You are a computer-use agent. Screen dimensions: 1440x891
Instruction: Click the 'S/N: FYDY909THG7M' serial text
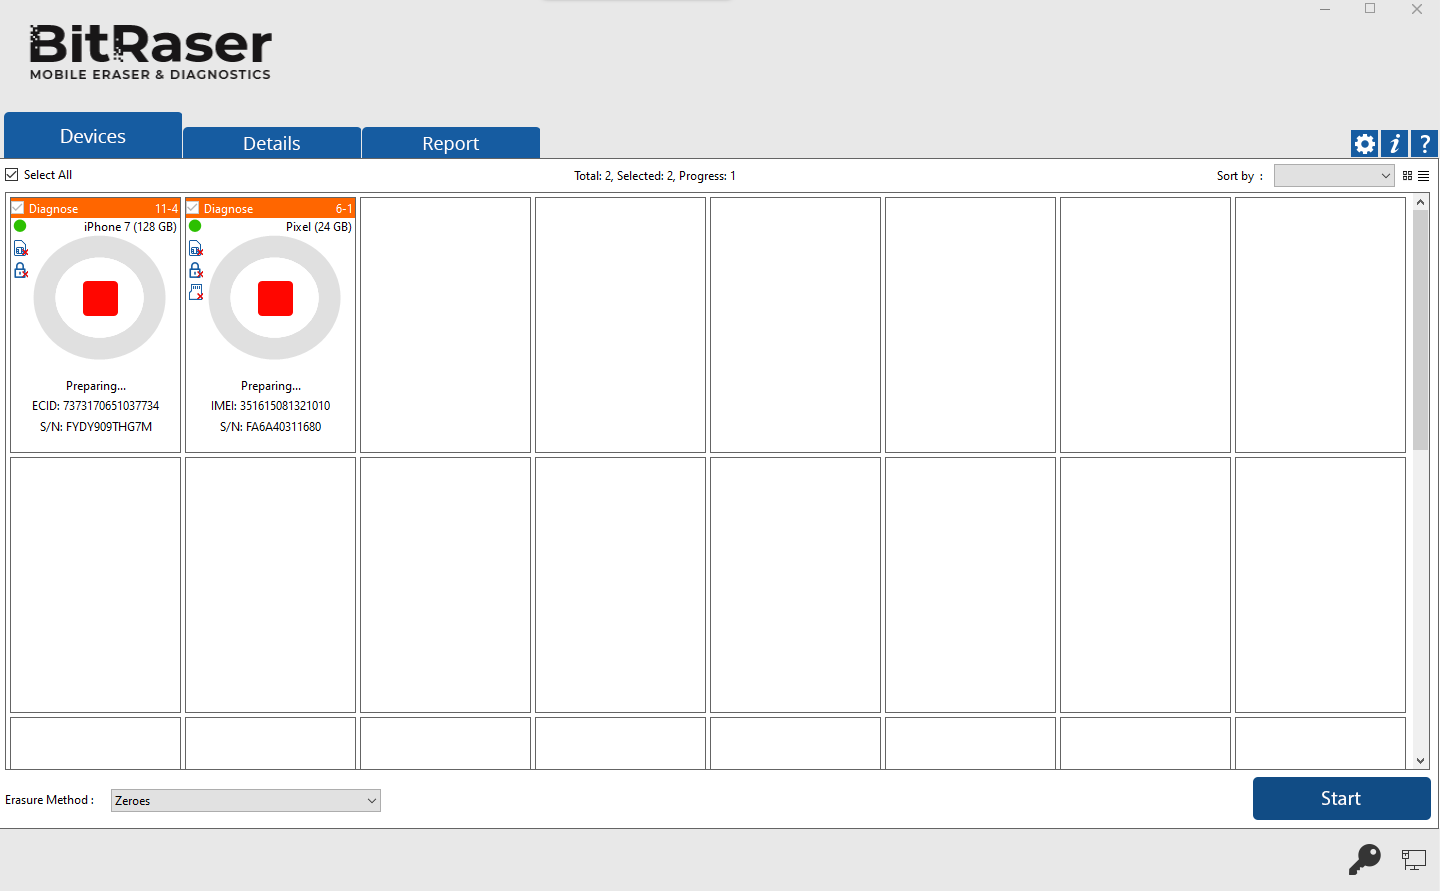[96, 427]
